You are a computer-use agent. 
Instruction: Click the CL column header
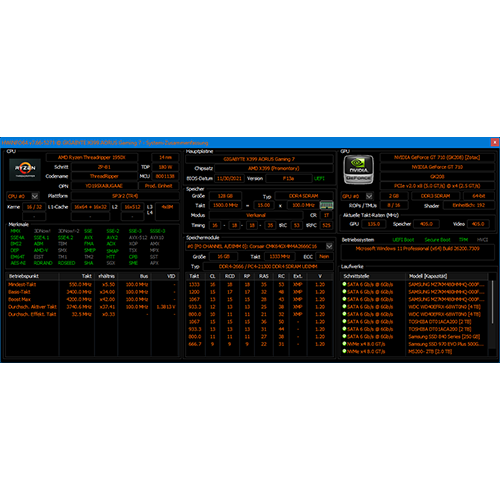213,276
